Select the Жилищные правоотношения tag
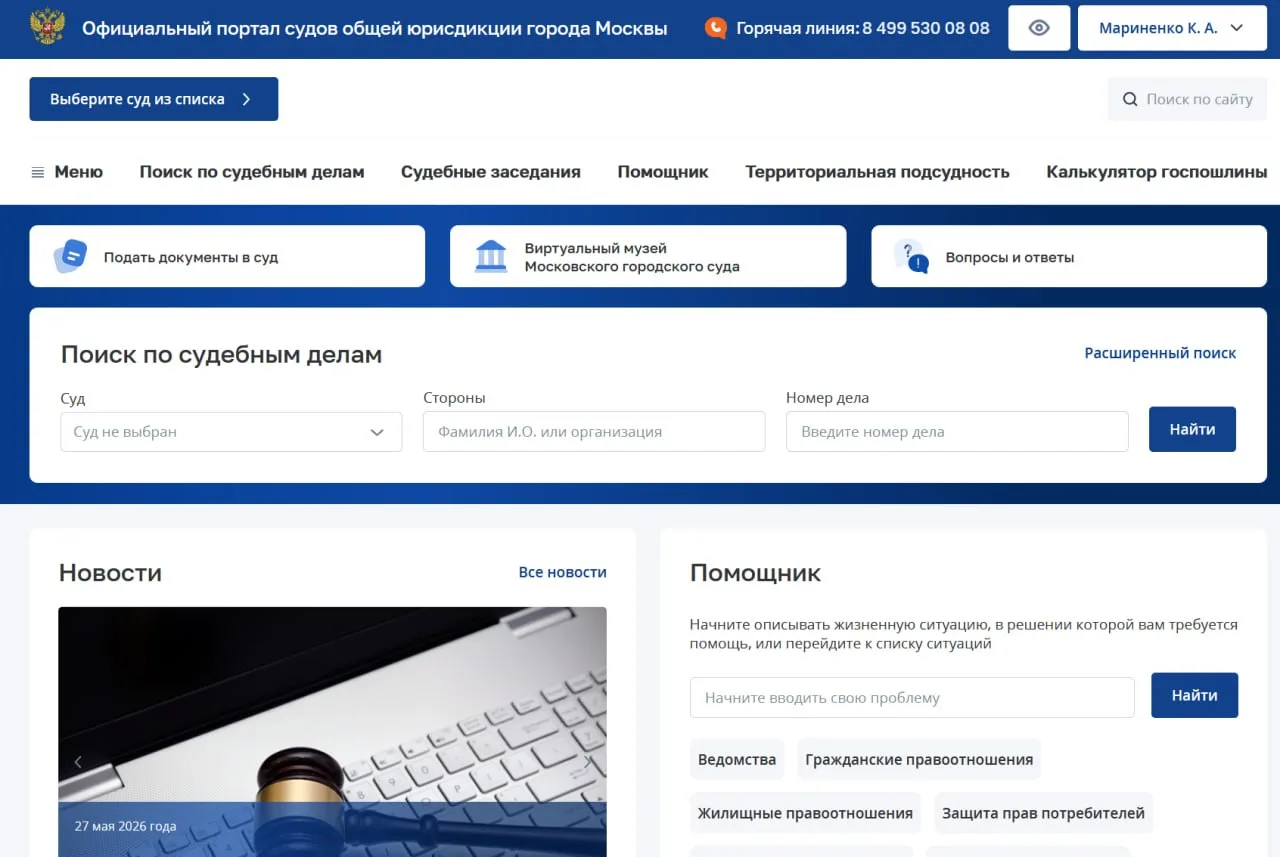This screenshot has height=857, width=1280. point(805,813)
